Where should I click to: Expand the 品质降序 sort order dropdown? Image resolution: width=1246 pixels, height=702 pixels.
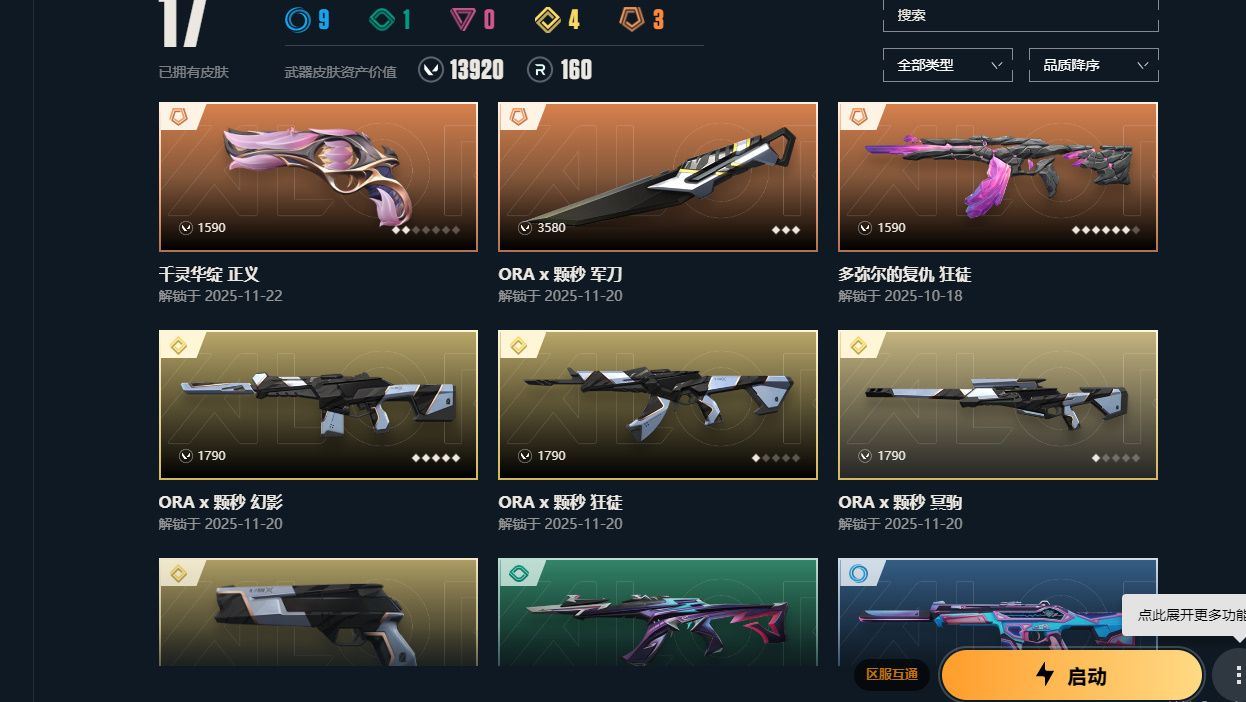pyautogui.click(x=1094, y=65)
